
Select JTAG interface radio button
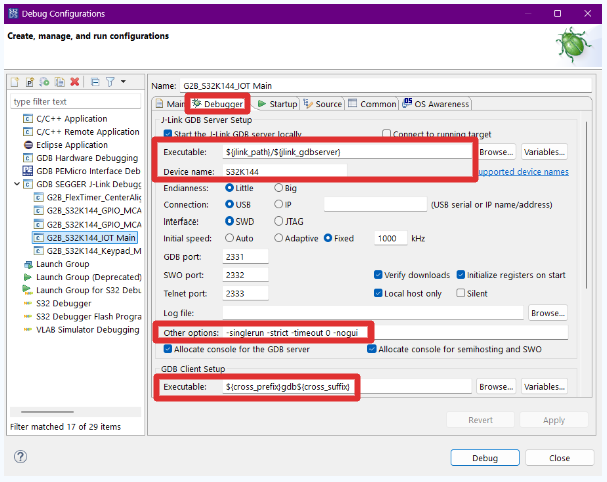coord(278,221)
